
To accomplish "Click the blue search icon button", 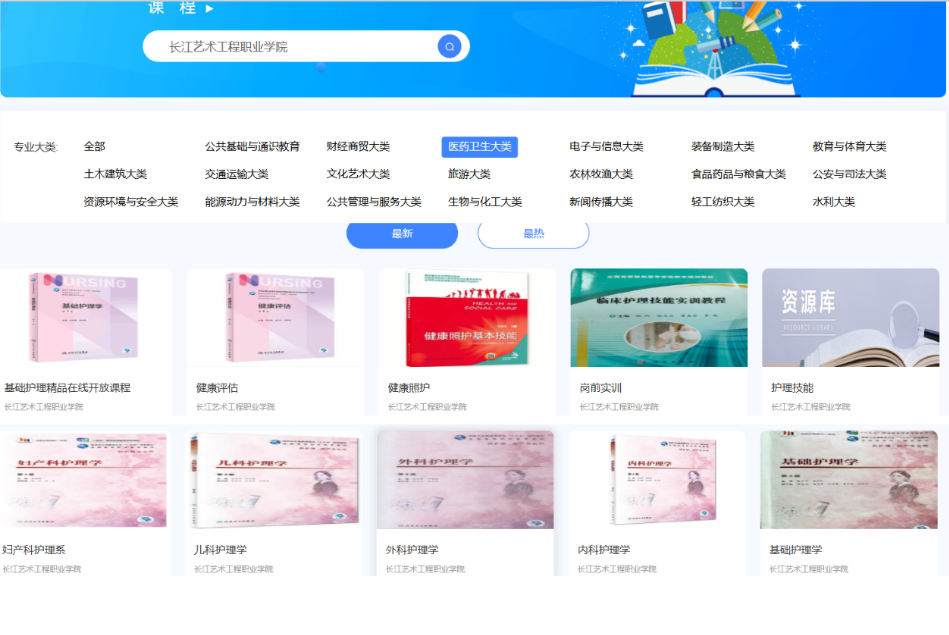I will tap(449, 47).
